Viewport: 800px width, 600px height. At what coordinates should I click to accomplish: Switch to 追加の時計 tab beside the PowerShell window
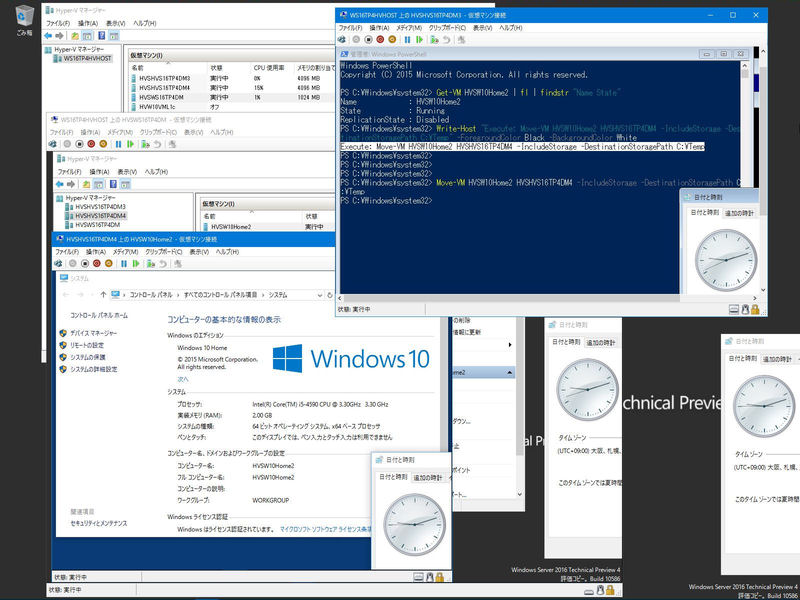[x=739, y=213]
